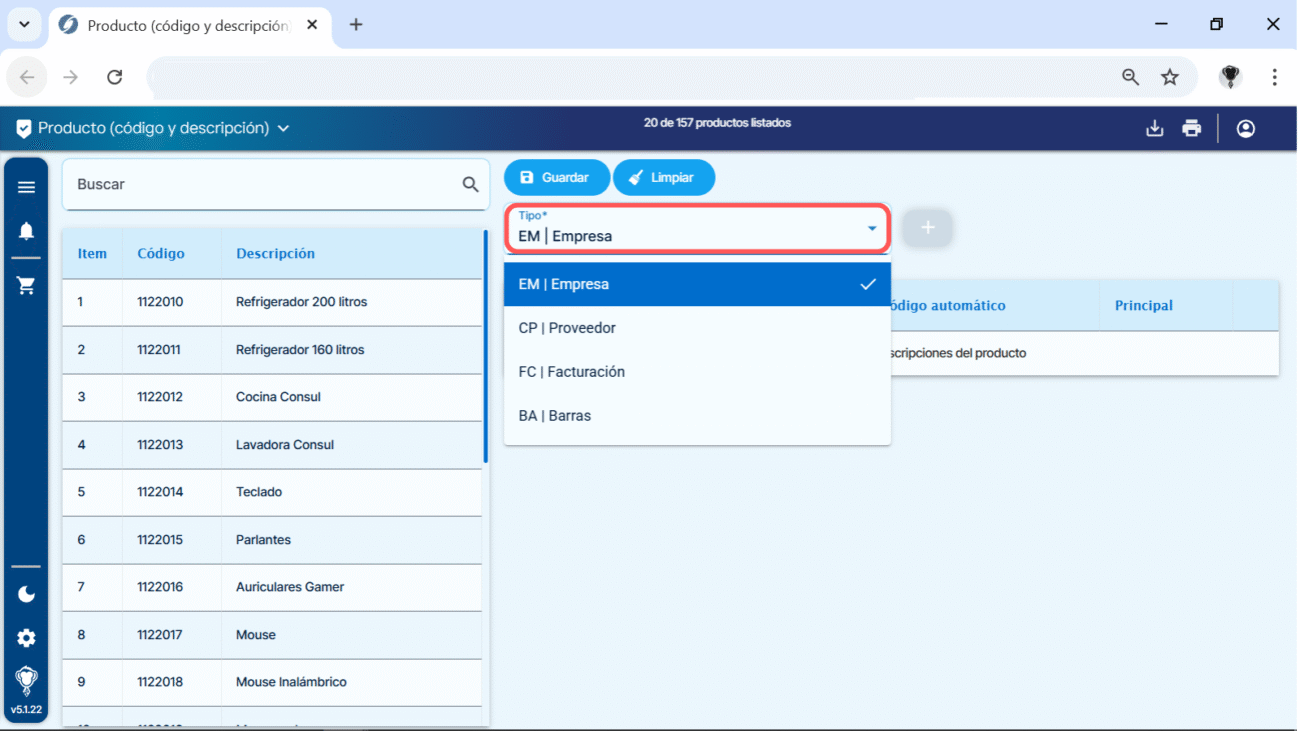Open the shopping cart in sidebar

pos(26,286)
